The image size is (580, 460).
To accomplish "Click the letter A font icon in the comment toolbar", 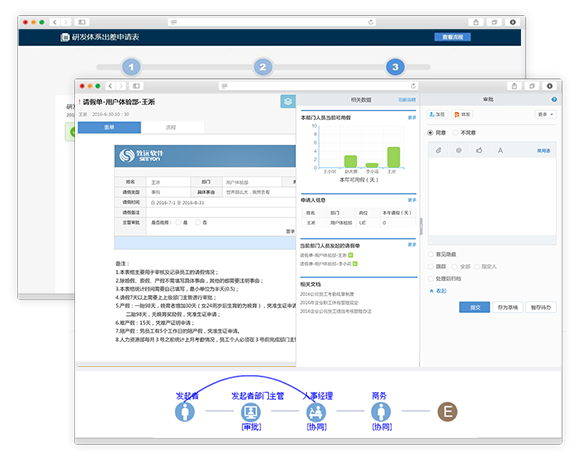I will pyautogui.click(x=500, y=150).
